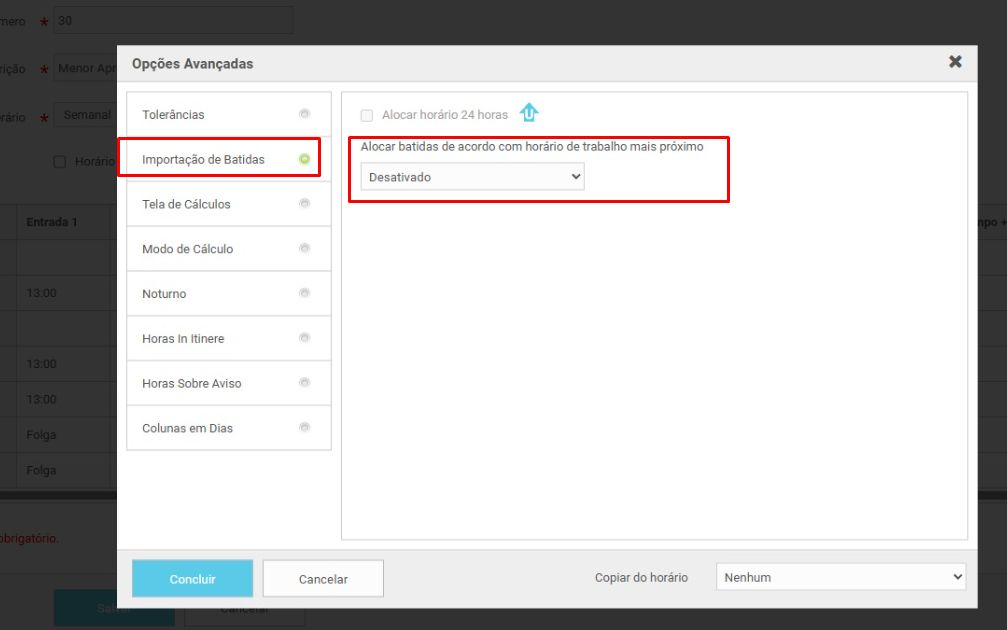Click the Cancelar button in dialog
Viewport: 1007px width, 630px height.
[x=323, y=579]
